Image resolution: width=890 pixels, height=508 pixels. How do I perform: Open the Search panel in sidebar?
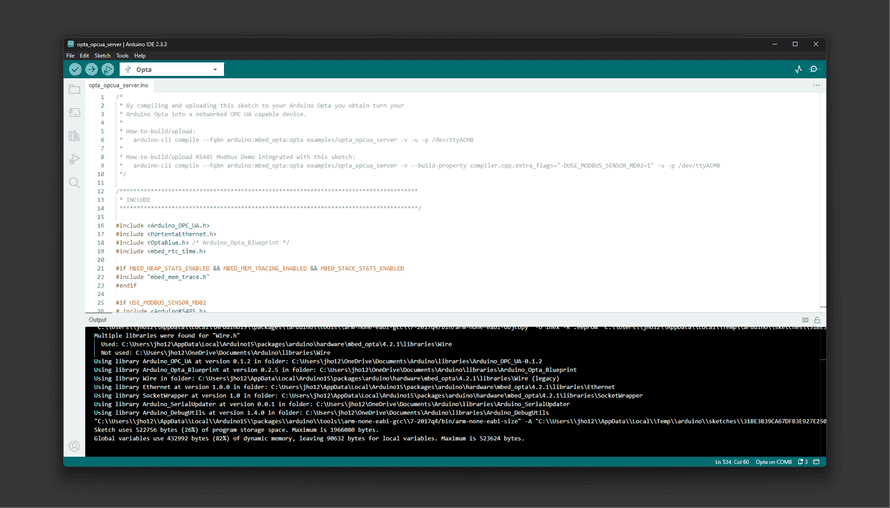pos(74,183)
